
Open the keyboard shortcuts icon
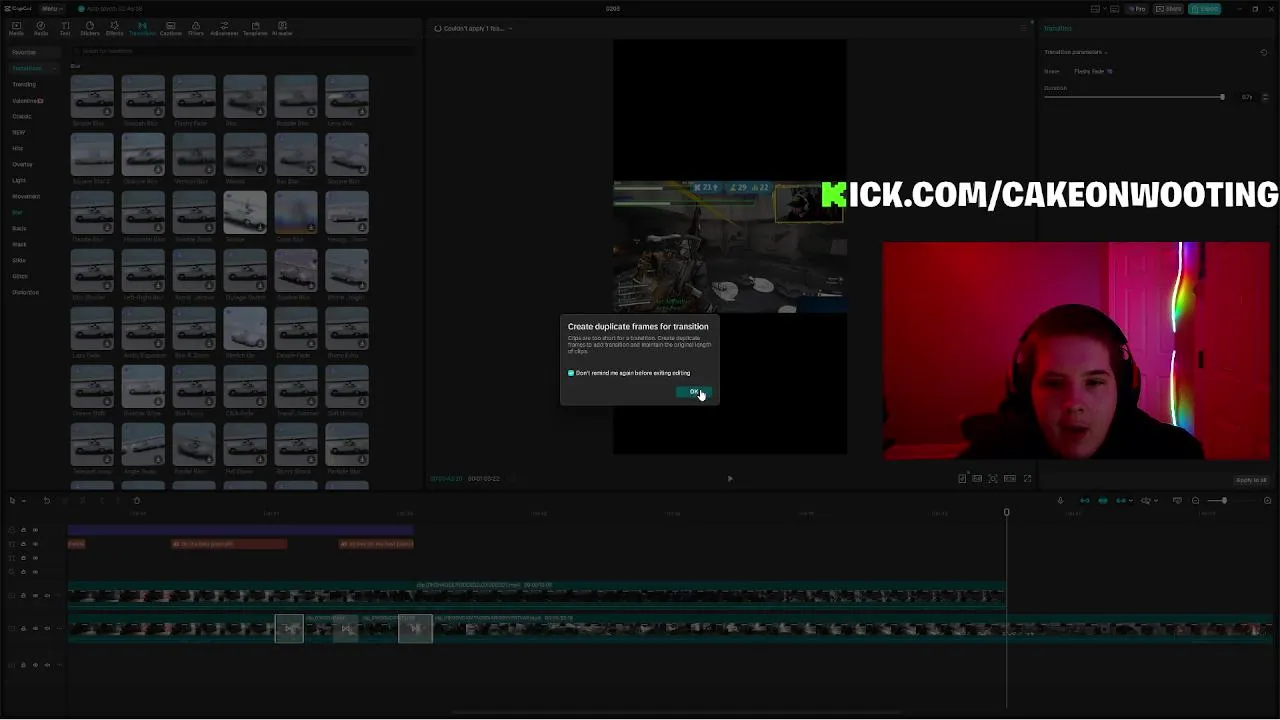(1114, 9)
